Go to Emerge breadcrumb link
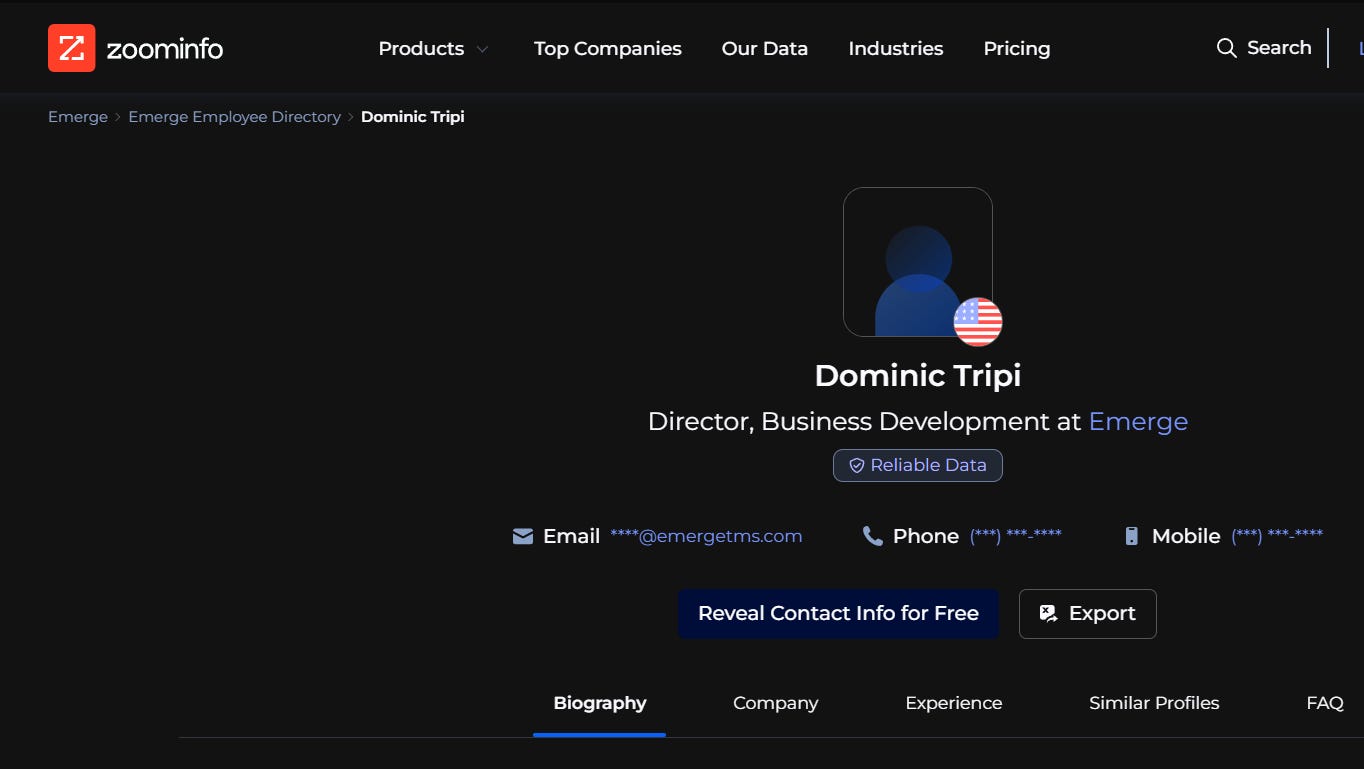Screen dimensions: 1364x769 [x=78, y=117]
